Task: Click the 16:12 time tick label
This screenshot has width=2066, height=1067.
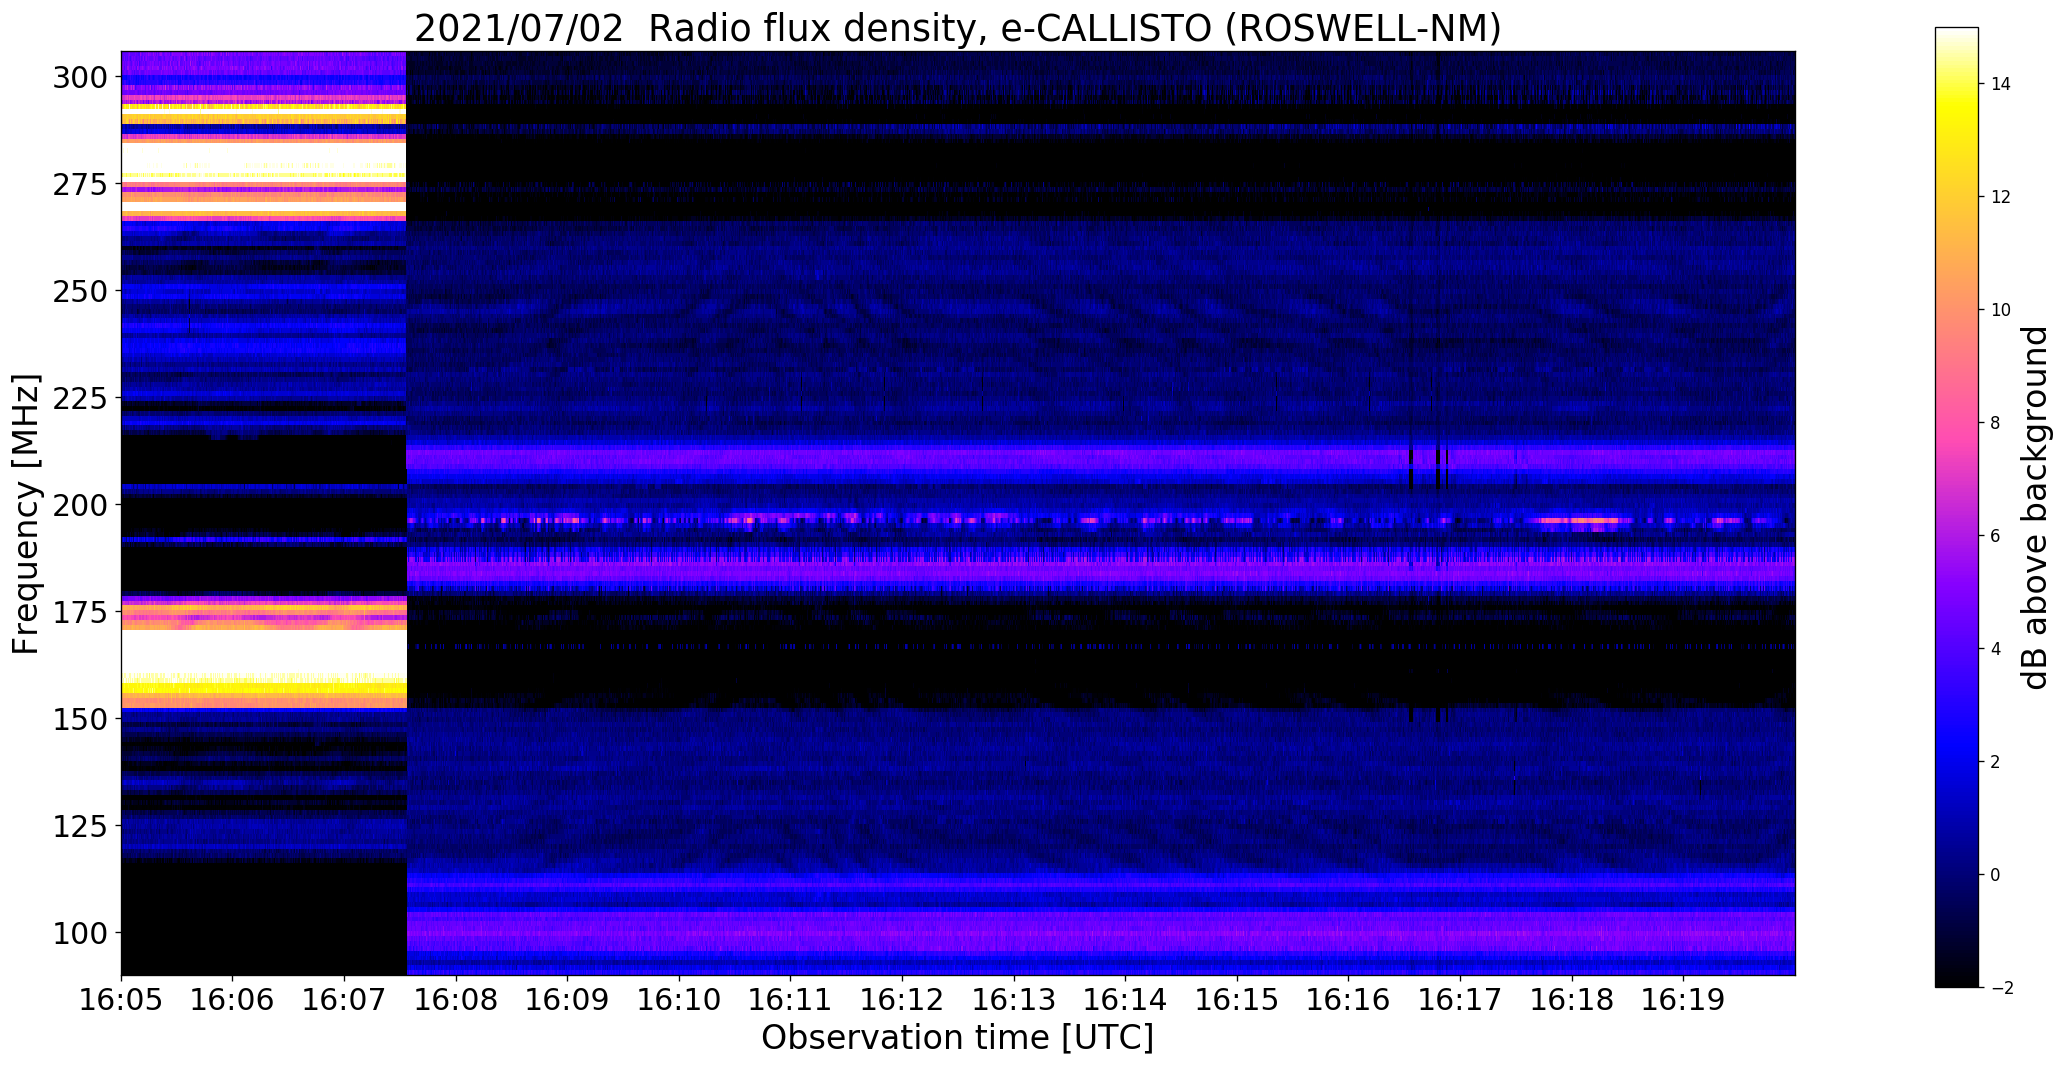Action: tap(902, 998)
